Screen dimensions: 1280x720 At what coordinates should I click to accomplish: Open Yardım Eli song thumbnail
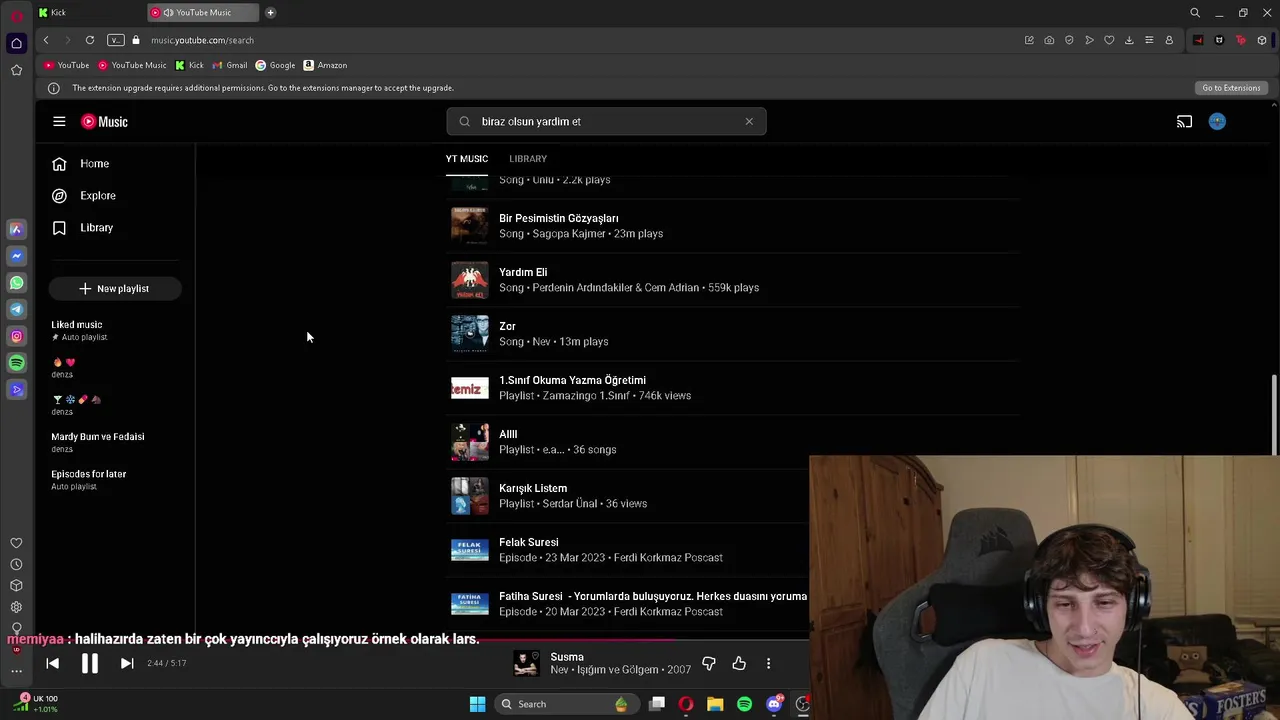tap(469, 280)
